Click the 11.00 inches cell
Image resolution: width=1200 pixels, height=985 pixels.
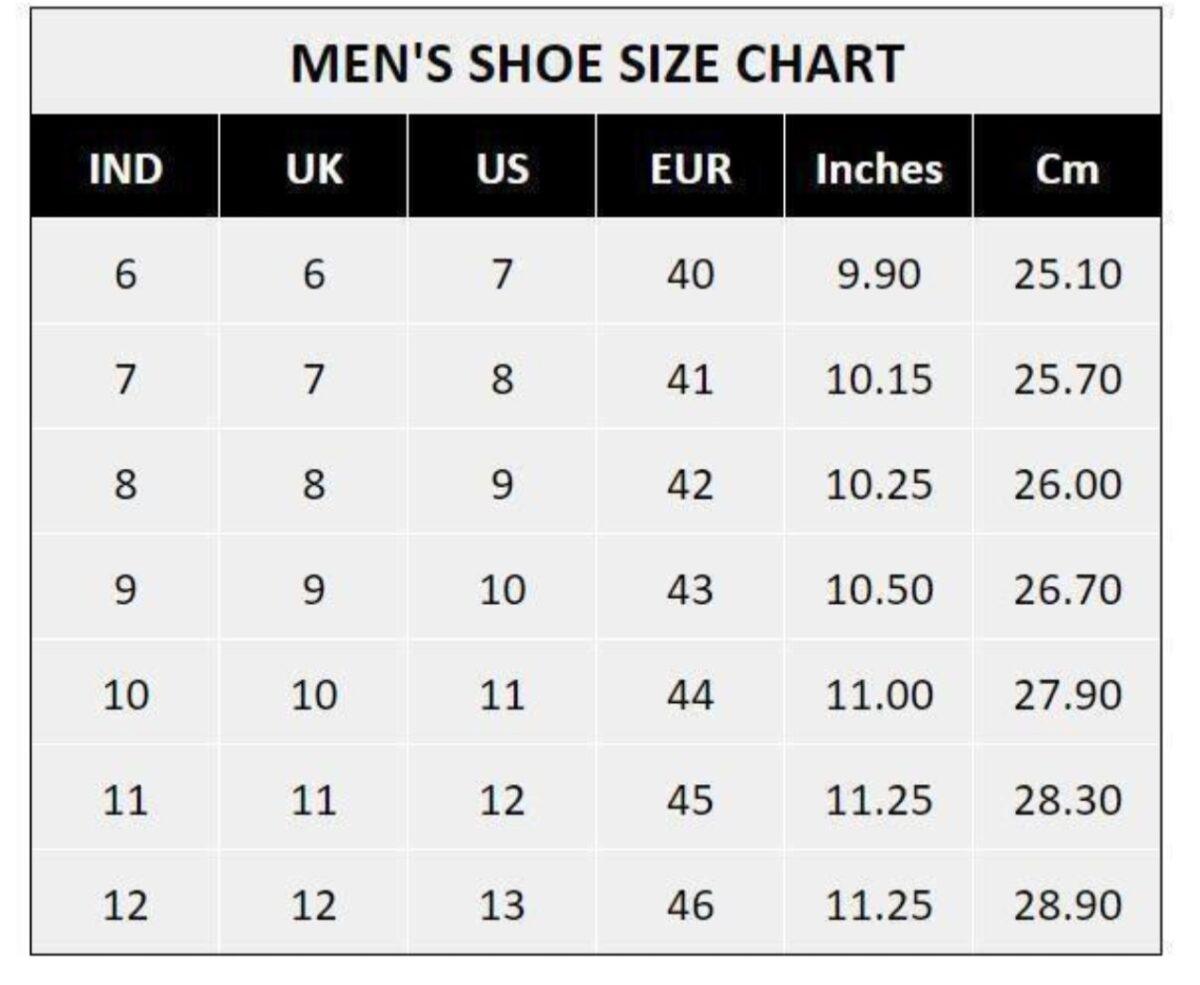(x=879, y=695)
